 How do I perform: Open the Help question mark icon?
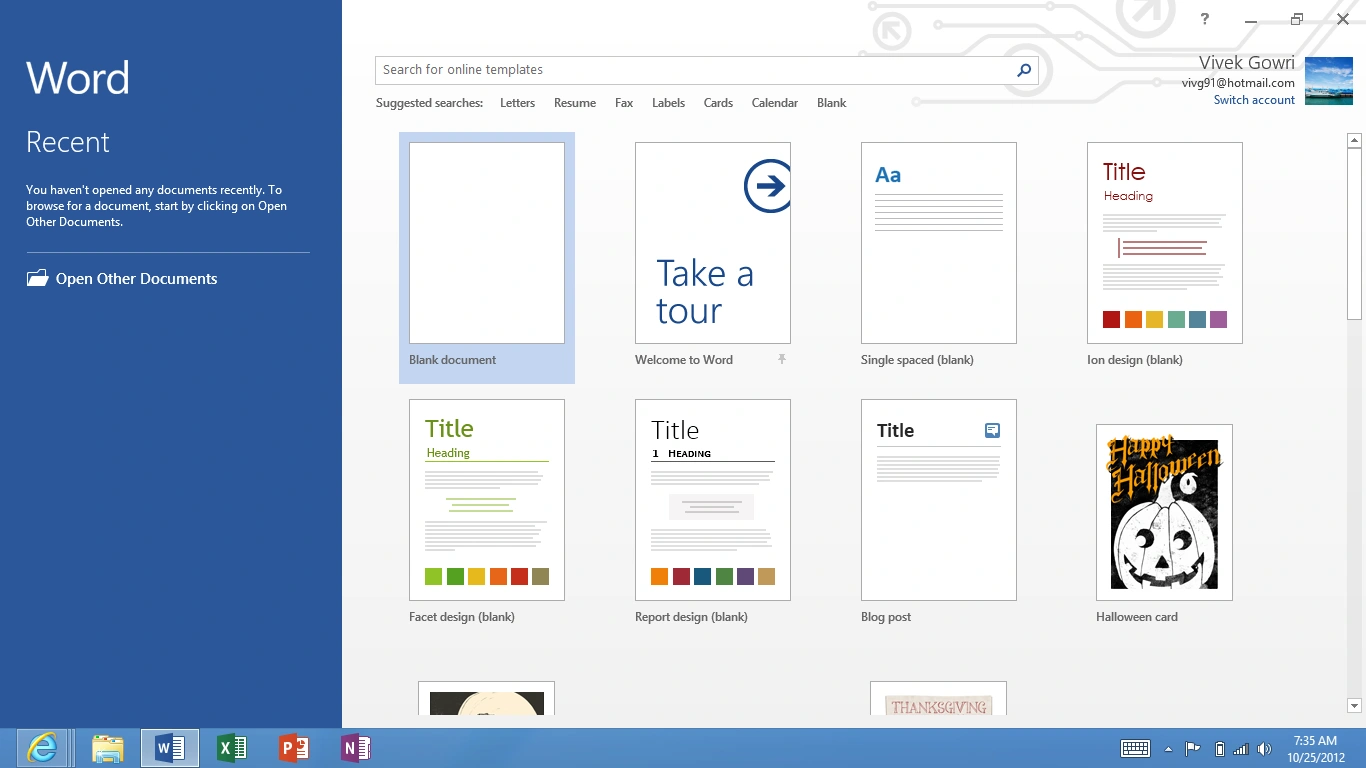click(x=1205, y=19)
